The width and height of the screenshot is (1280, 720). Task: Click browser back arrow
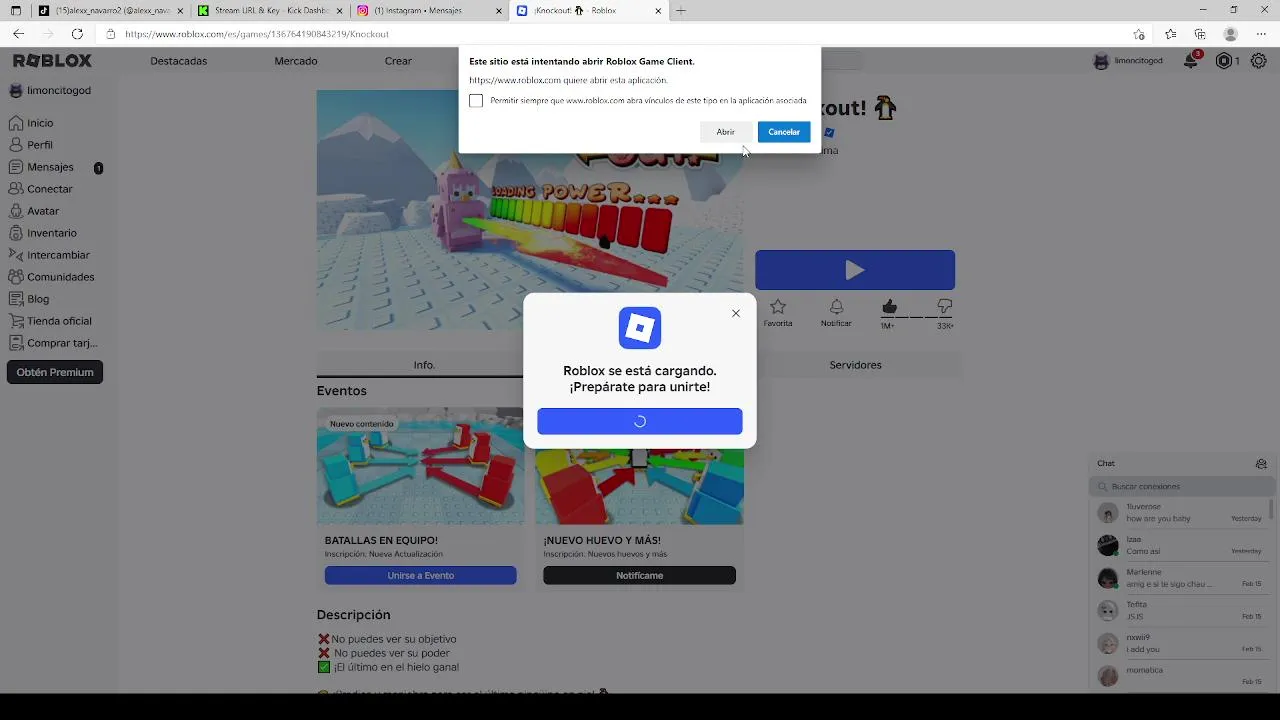point(18,34)
